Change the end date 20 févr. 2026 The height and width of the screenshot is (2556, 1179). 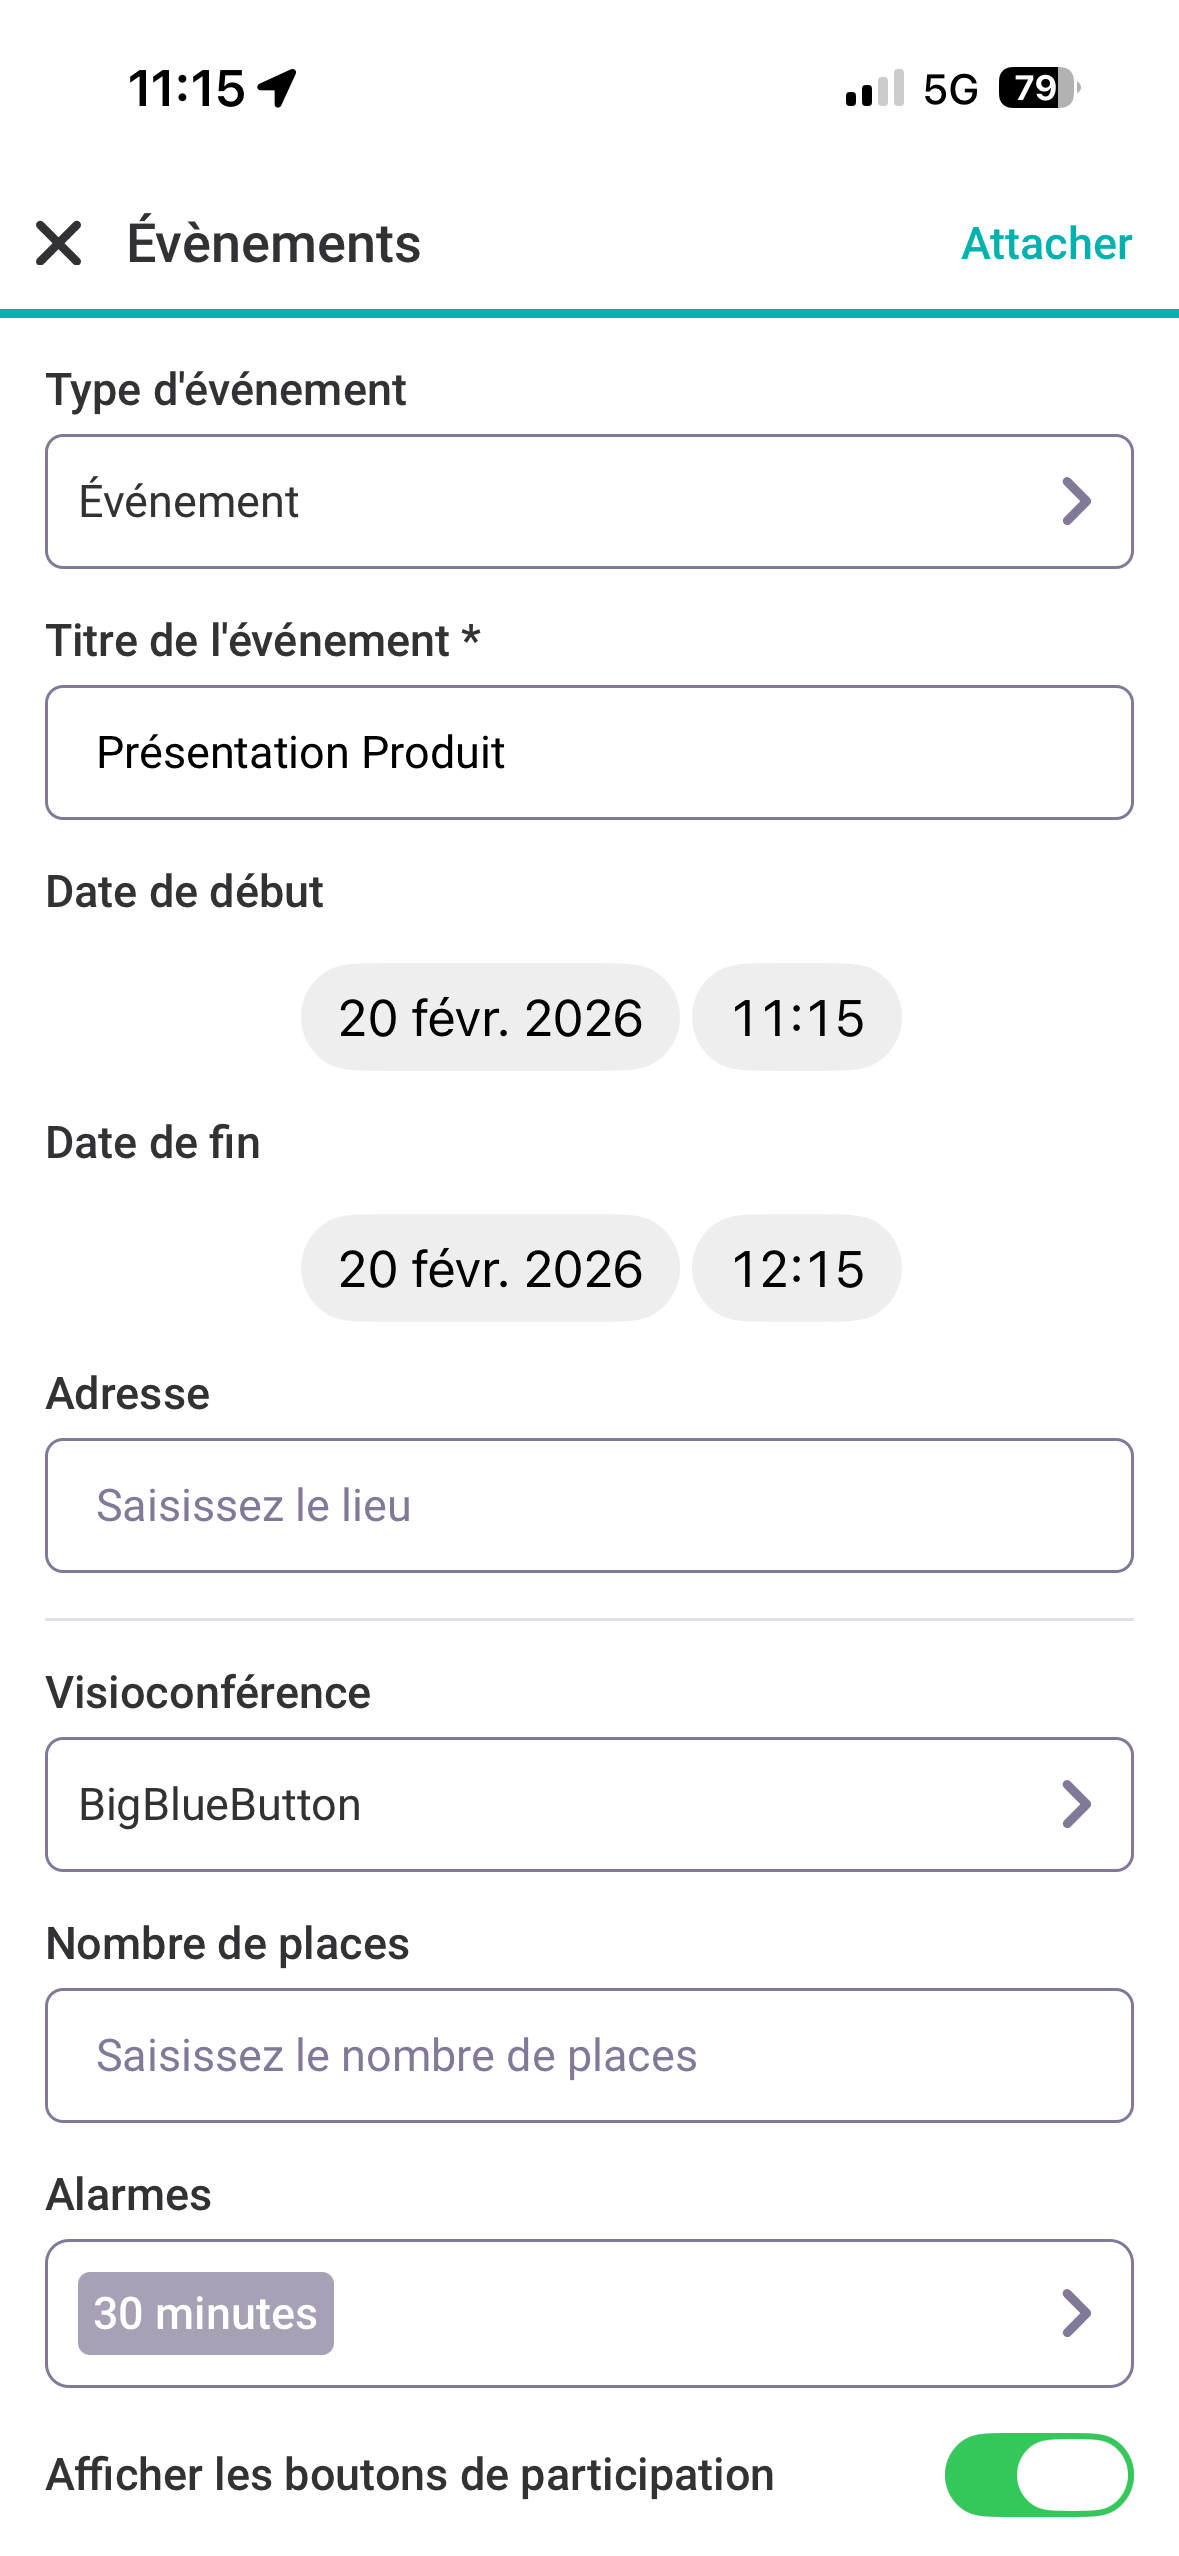coord(490,1268)
